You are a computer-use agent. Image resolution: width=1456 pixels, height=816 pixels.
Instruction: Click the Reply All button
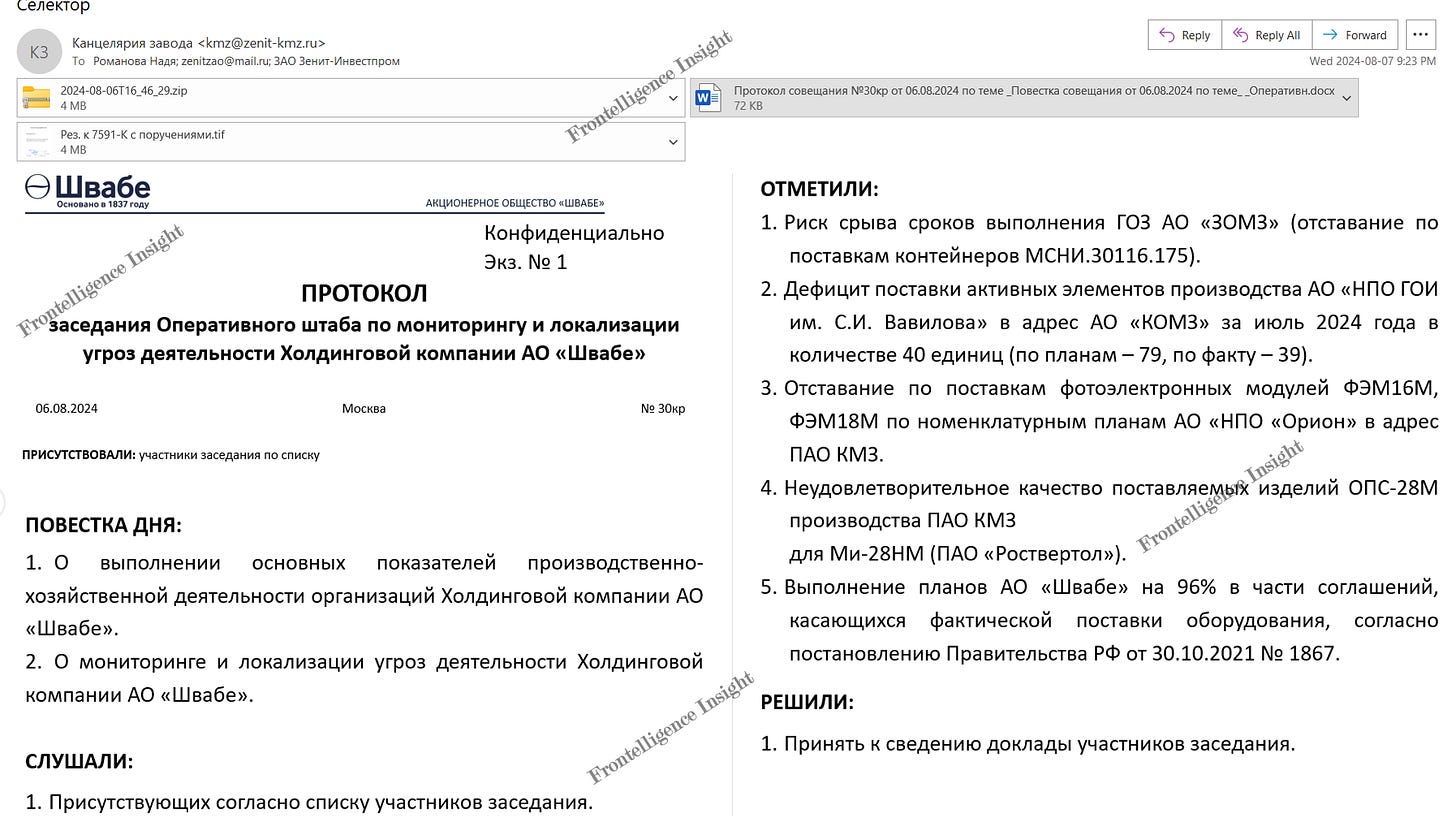(x=1267, y=35)
